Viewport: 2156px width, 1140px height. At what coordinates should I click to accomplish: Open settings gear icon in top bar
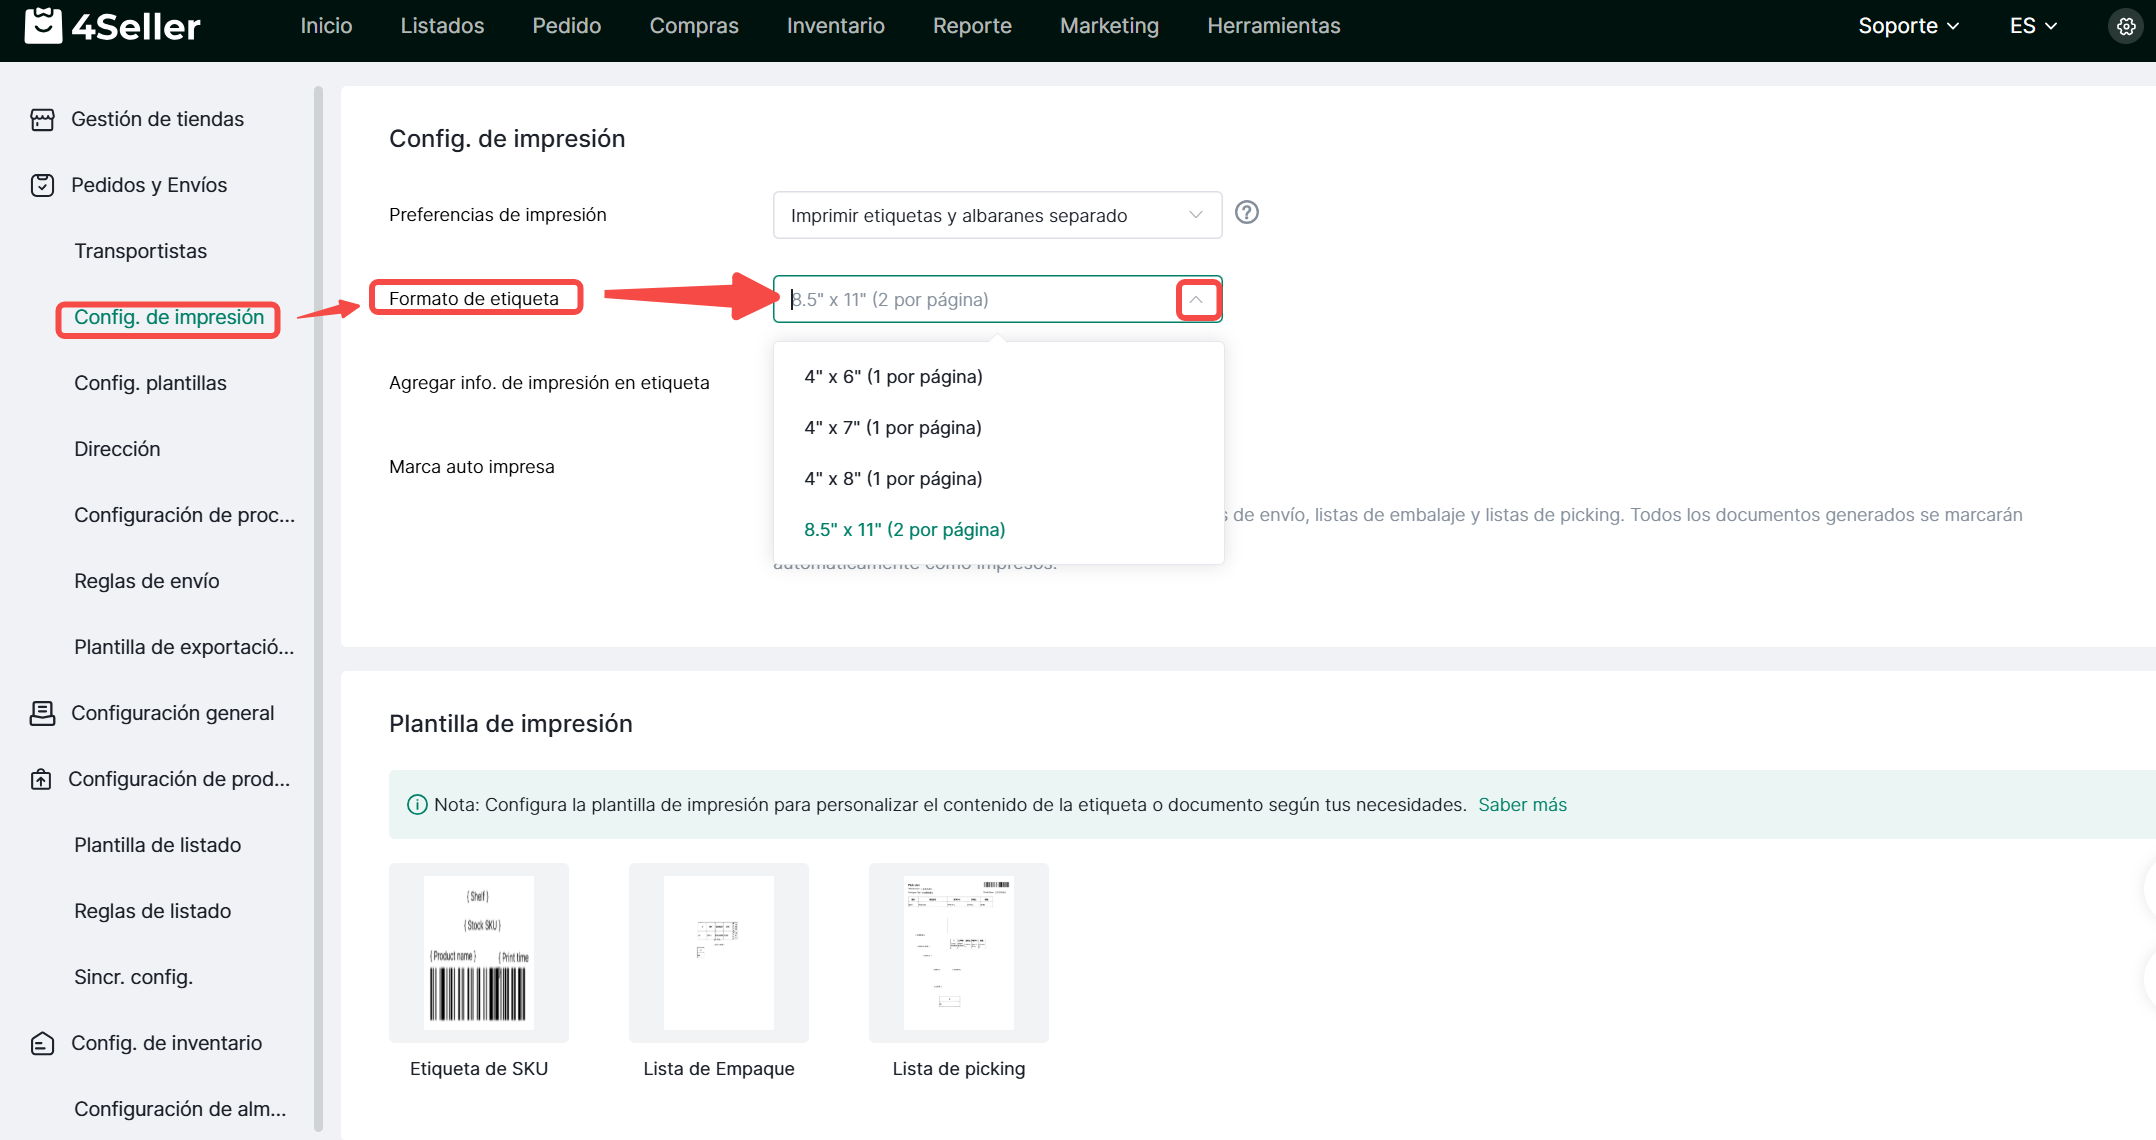point(2125,26)
